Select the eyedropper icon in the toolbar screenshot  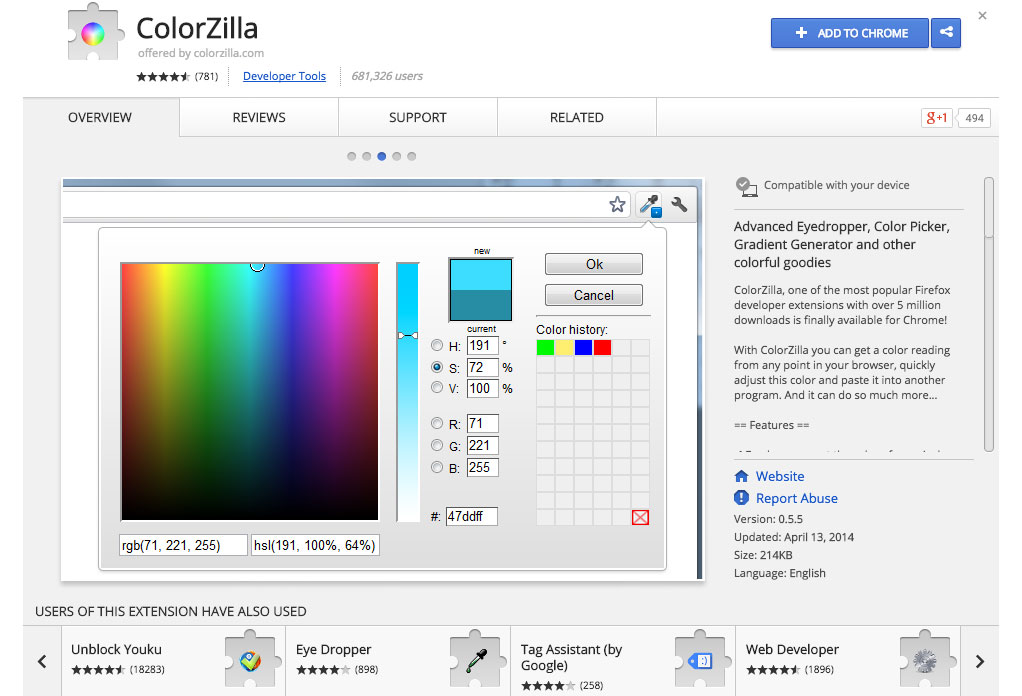pyautogui.click(x=648, y=204)
